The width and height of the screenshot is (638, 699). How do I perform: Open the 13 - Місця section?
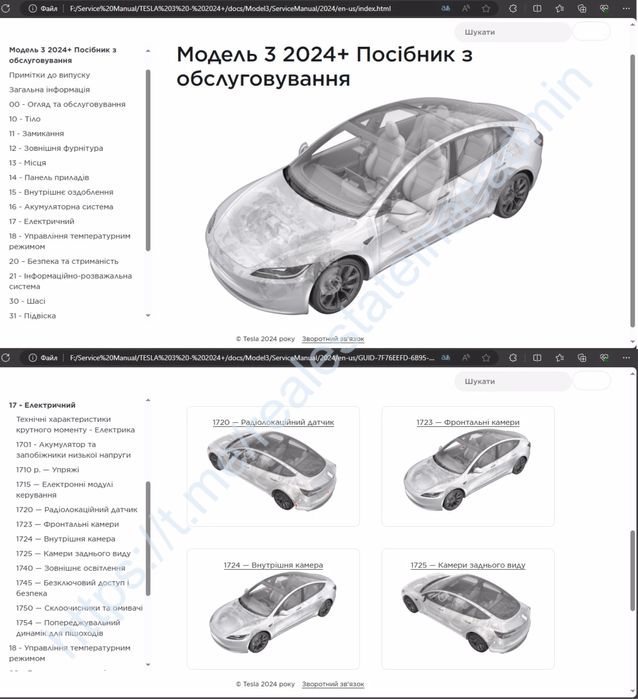pyautogui.click(x=28, y=163)
